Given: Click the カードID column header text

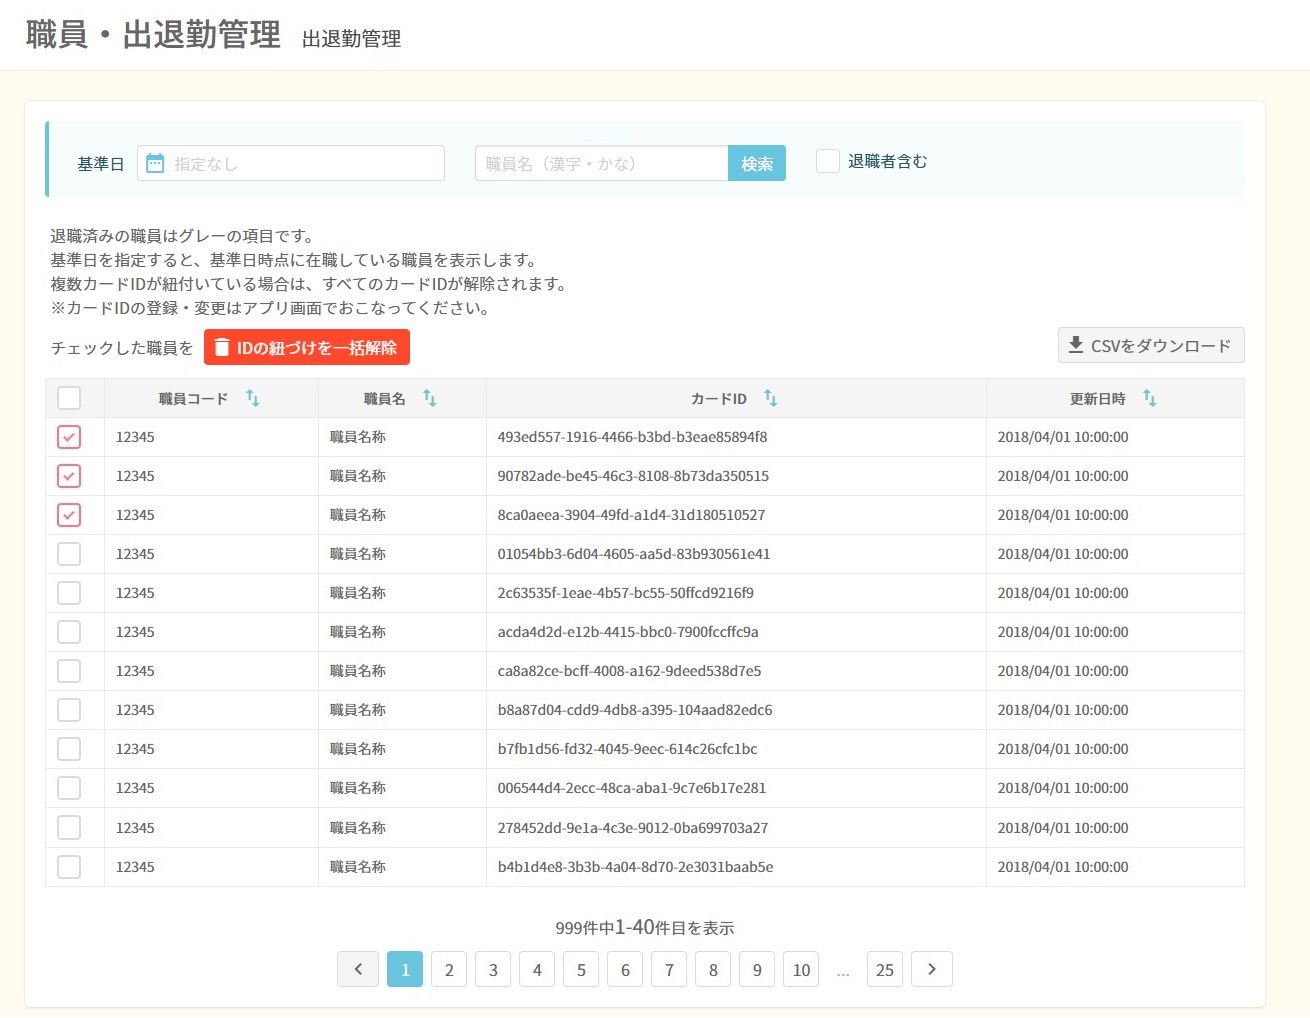Looking at the screenshot, I should pos(719,398).
